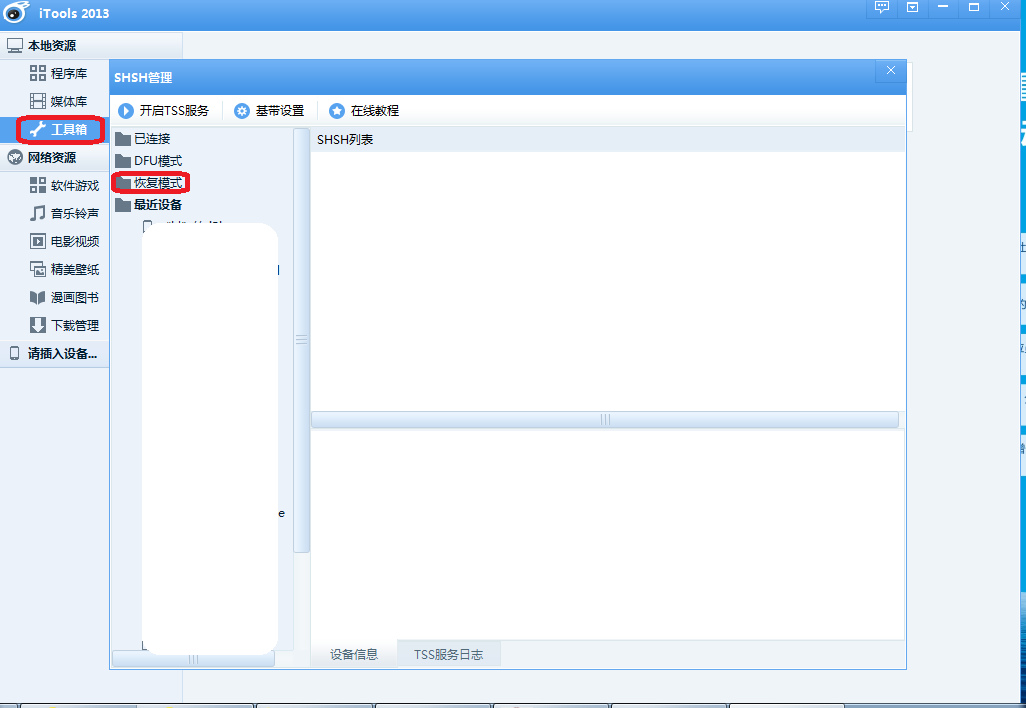Open the iTools title bar dropdown menu
This screenshot has height=708, width=1026.
coord(912,7)
